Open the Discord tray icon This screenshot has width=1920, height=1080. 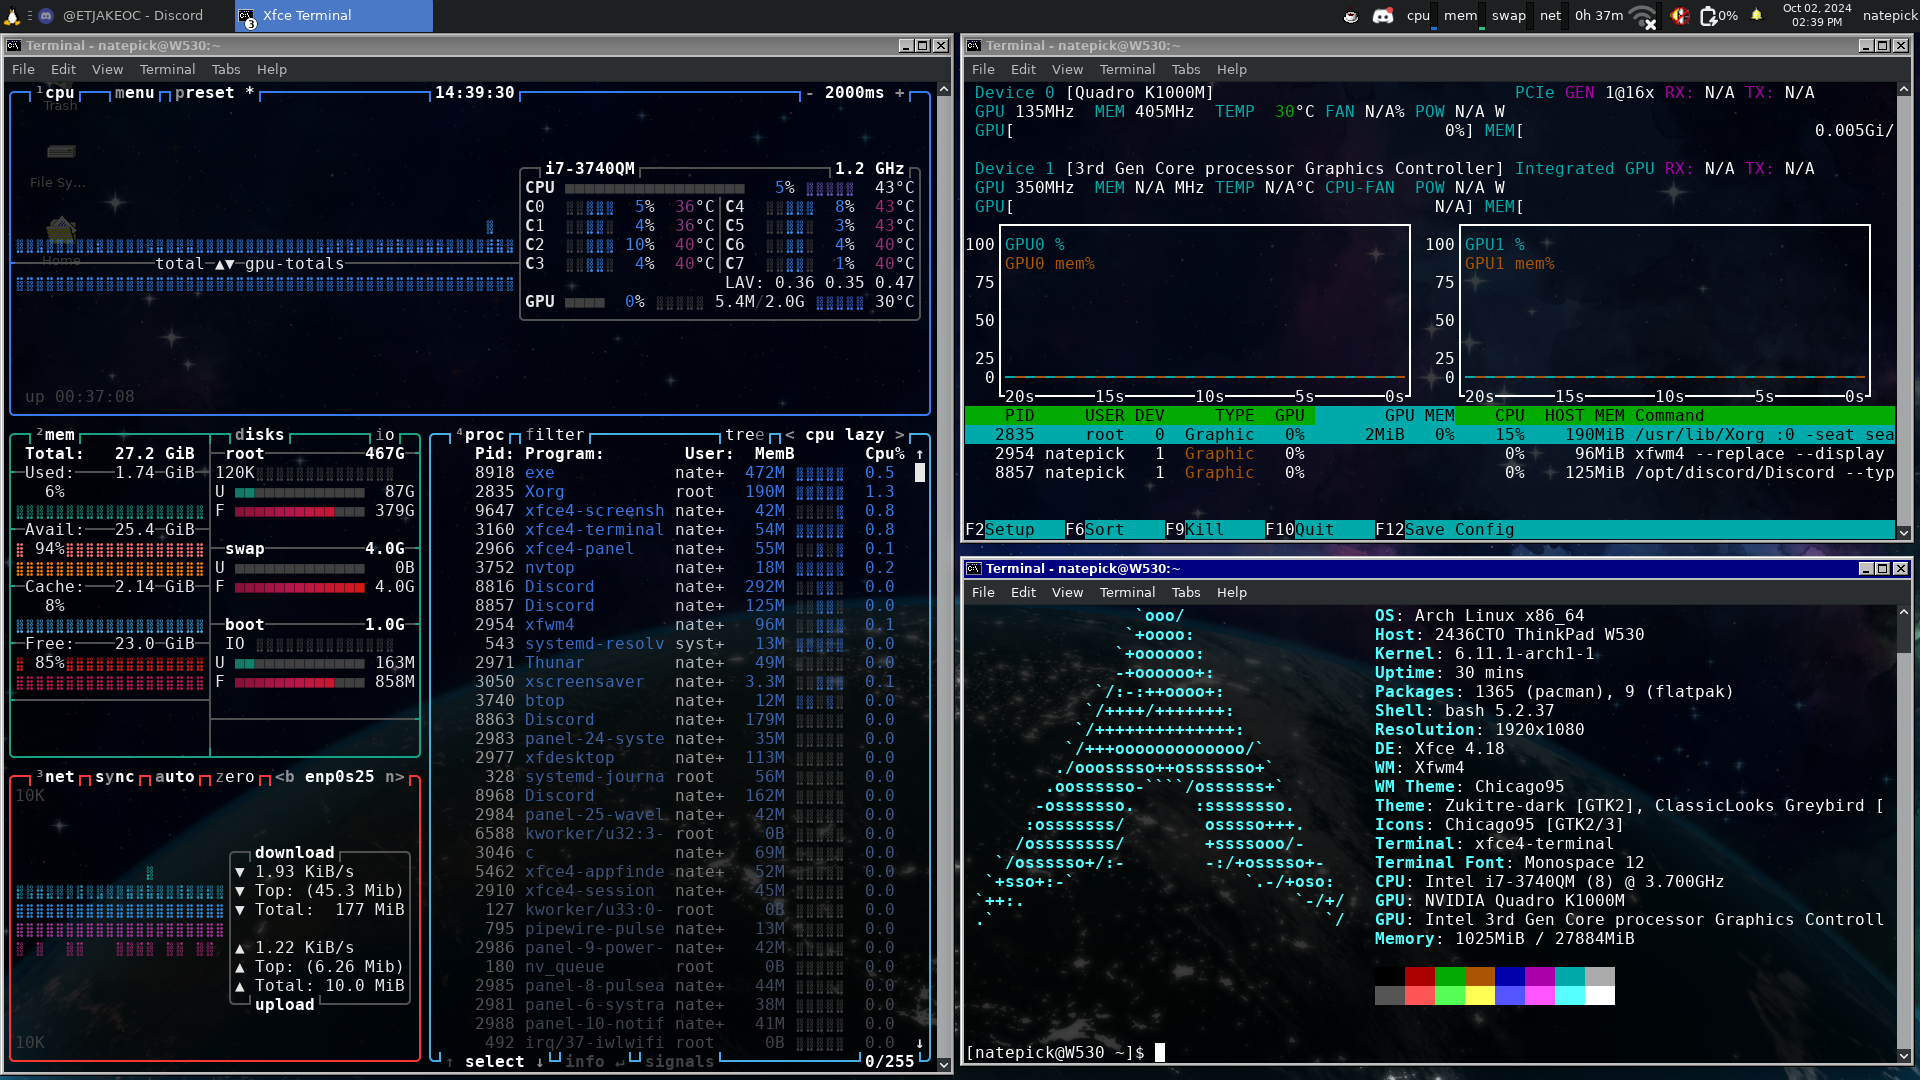pos(1383,16)
